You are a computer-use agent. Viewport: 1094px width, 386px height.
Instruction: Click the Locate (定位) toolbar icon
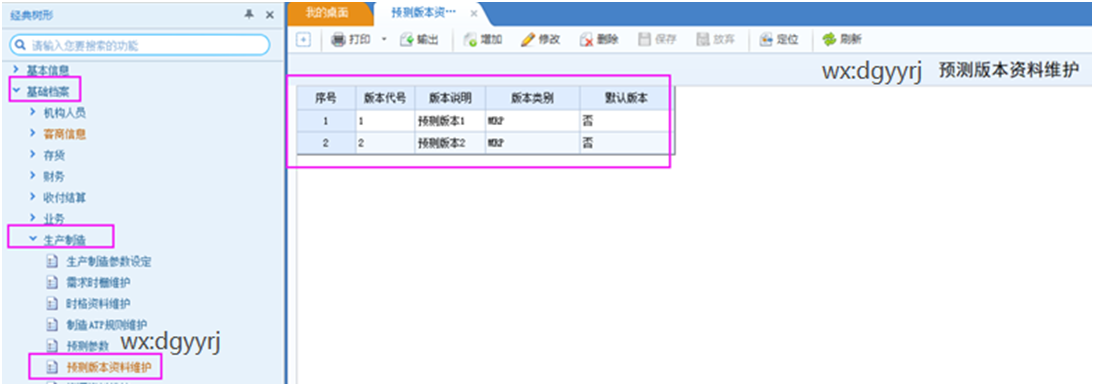click(x=766, y=40)
